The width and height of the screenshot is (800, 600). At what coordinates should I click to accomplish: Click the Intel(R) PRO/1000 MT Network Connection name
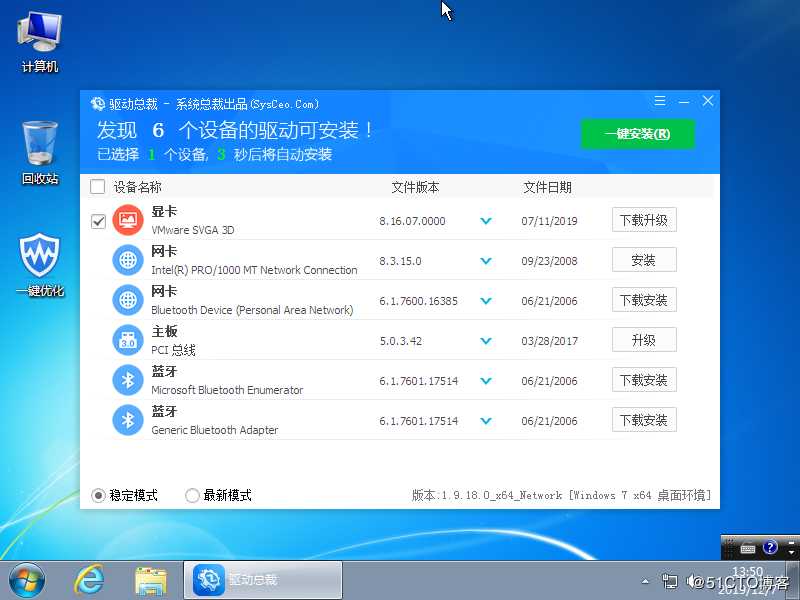[x=254, y=270]
